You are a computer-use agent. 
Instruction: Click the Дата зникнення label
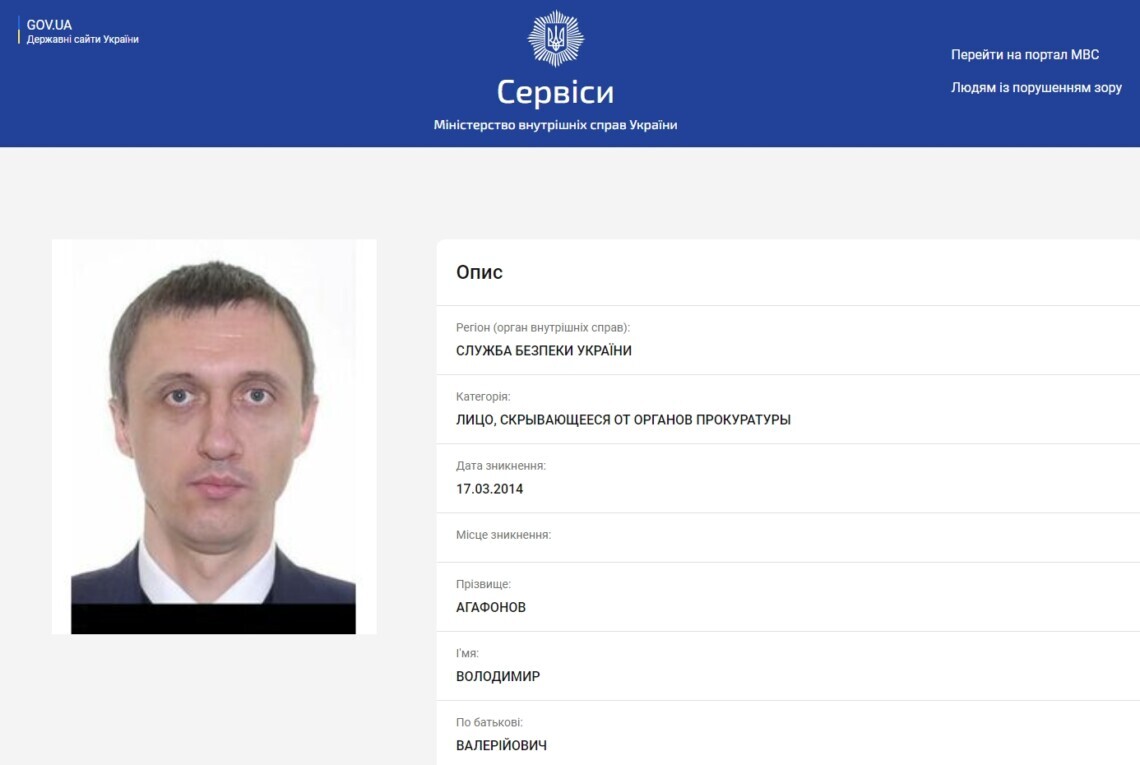501,465
